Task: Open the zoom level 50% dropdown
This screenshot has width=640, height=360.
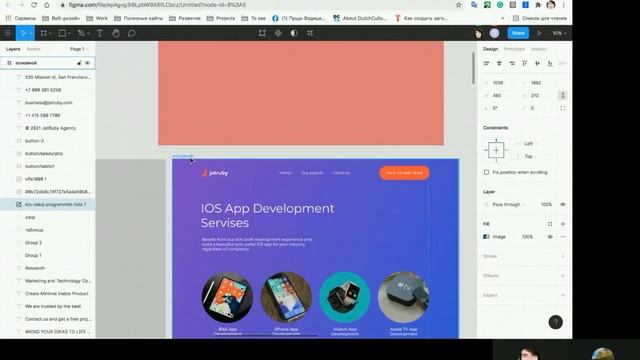Action: pyautogui.click(x=559, y=33)
